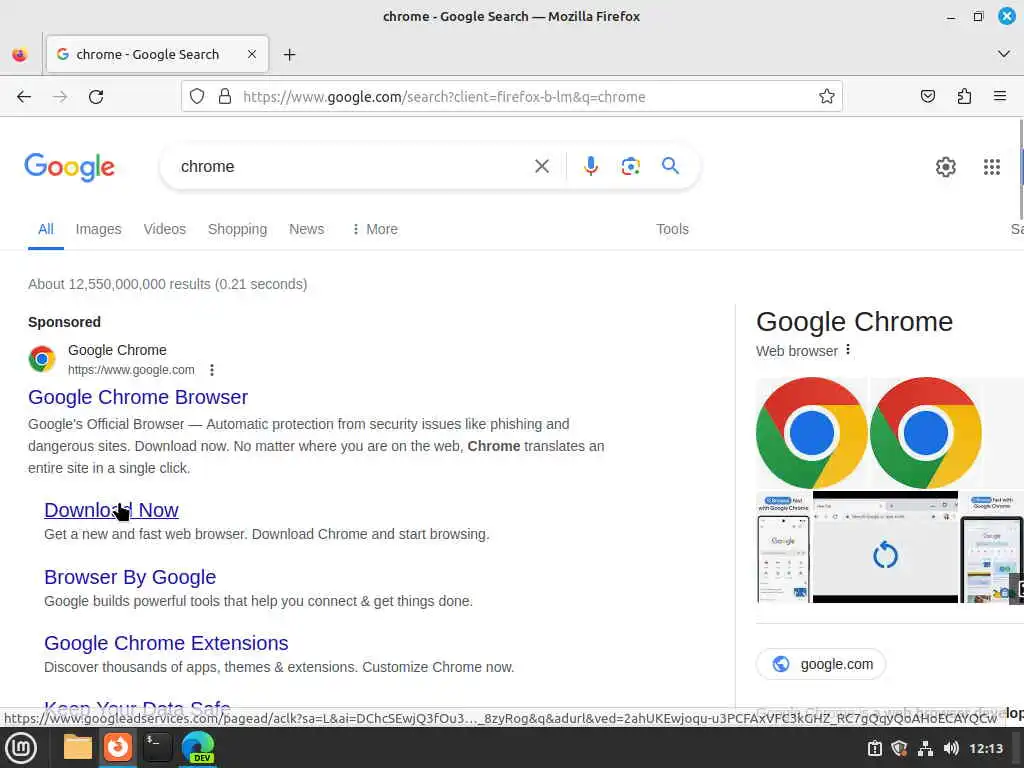1024x768 pixels.
Task: Open tracking protection shield in address bar
Action: (197, 97)
